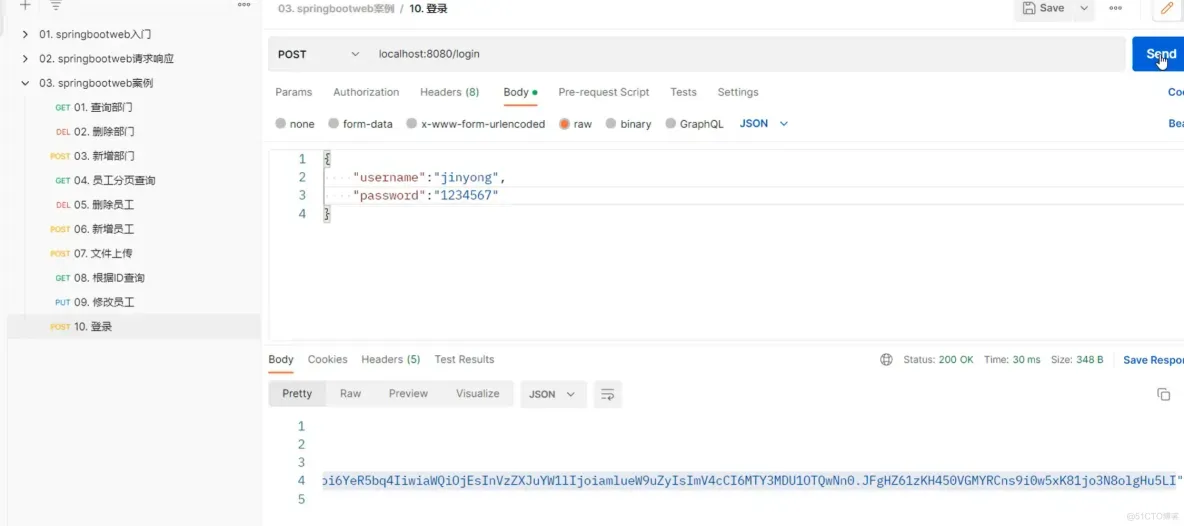
Task: Open the sidebar filter icon
Action: 56,5
